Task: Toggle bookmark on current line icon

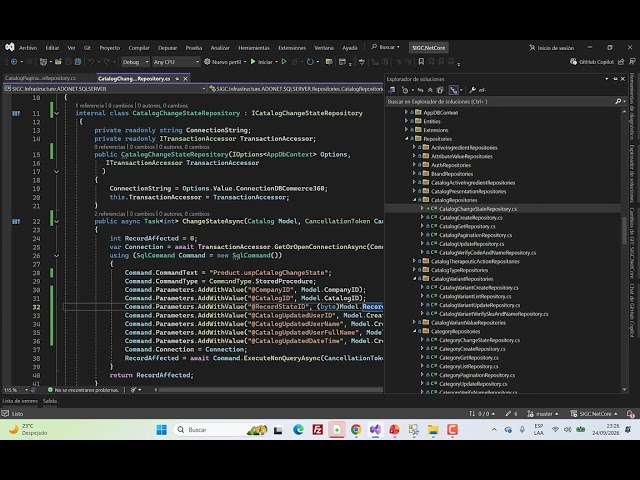Action: coord(421,62)
